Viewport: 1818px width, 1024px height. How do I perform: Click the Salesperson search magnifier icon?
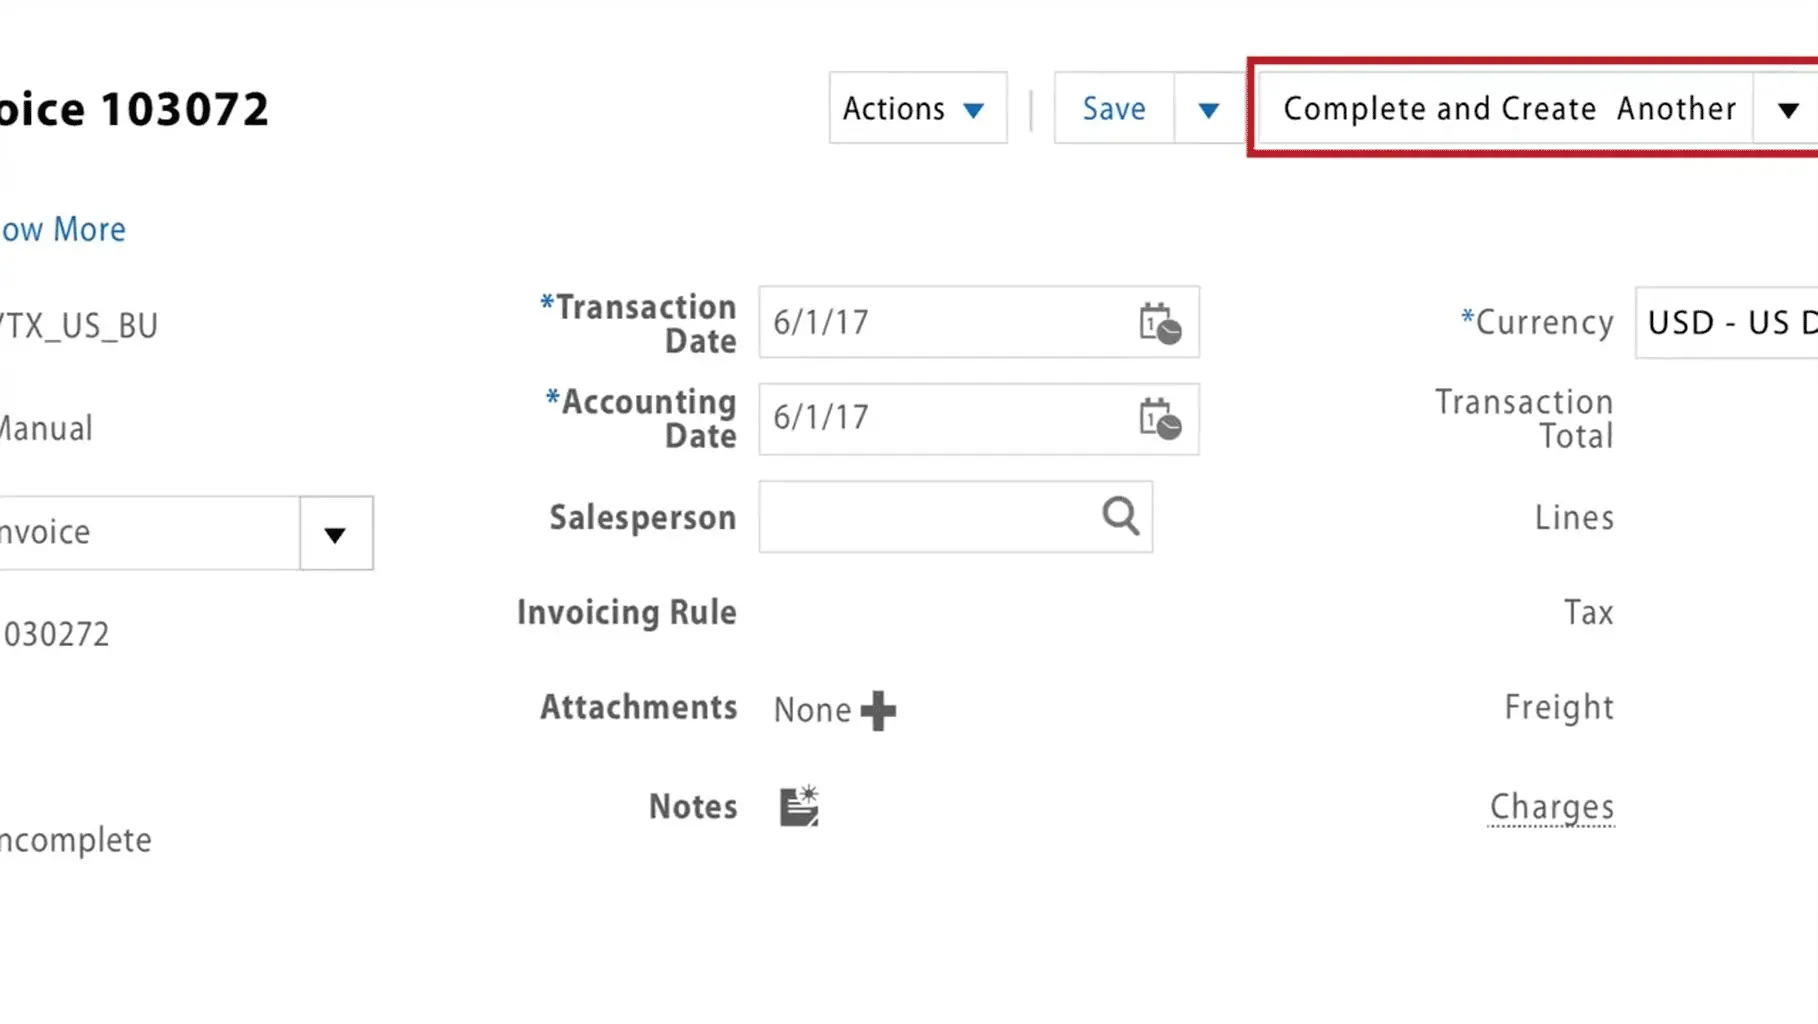click(x=1121, y=516)
